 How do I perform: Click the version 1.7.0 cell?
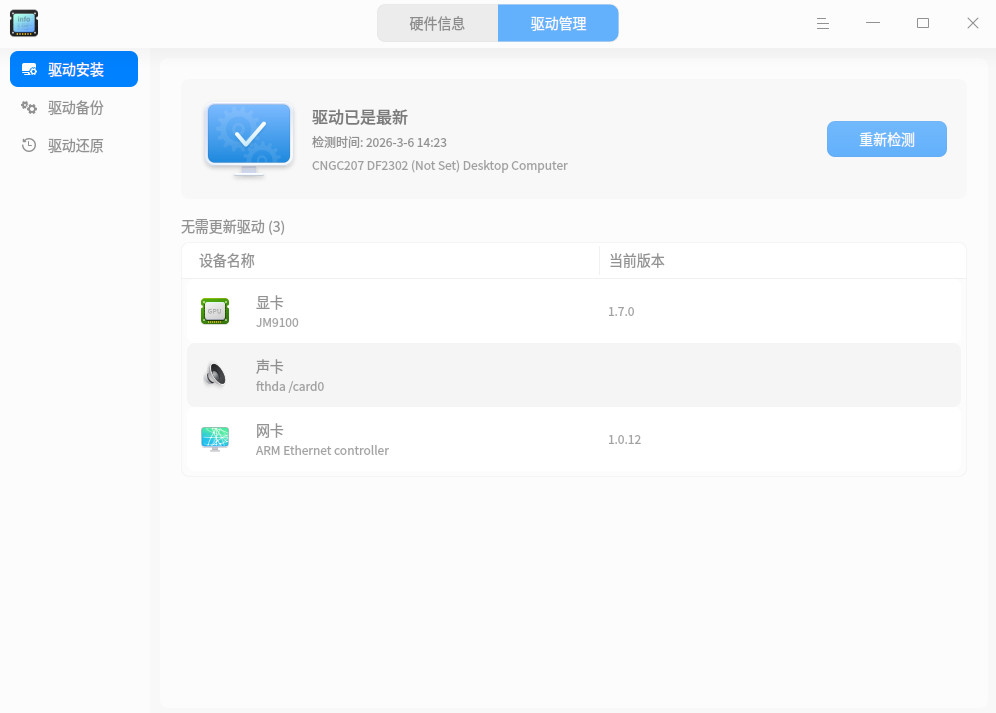coord(621,311)
